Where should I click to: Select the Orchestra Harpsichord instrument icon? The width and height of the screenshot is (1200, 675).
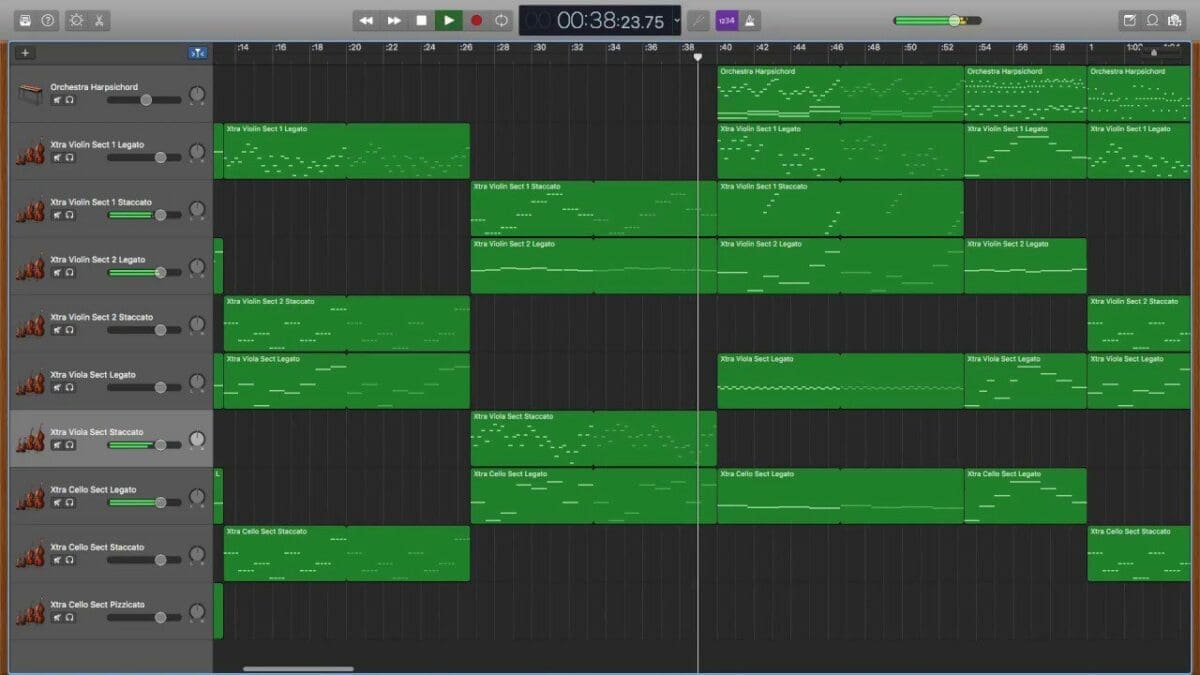(x=31, y=94)
